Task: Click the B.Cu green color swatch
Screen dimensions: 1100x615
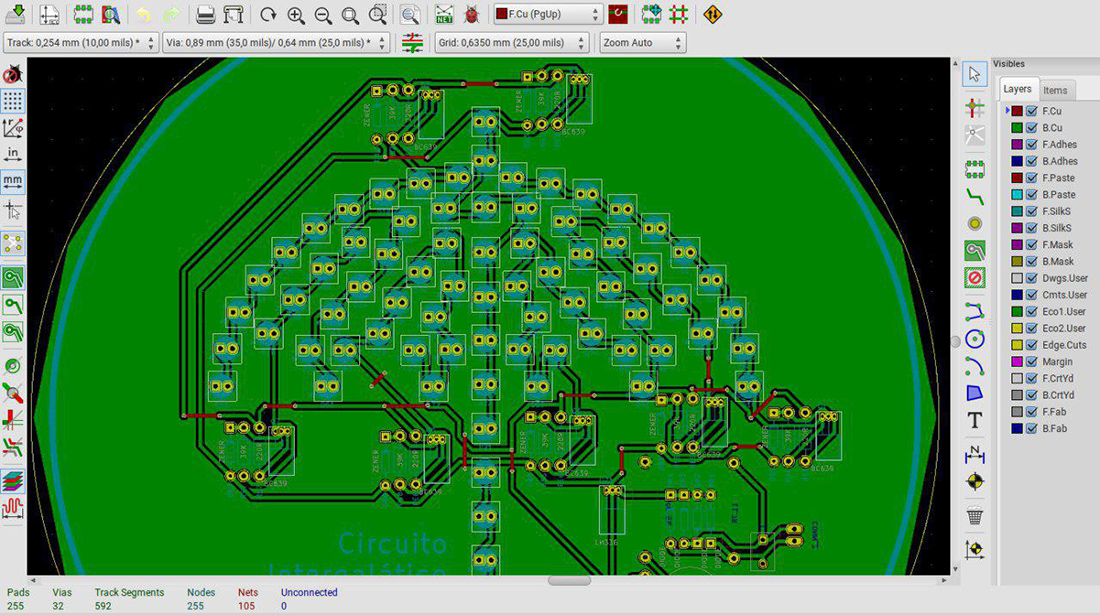Action: pyautogui.click(x=1017, y=128)
